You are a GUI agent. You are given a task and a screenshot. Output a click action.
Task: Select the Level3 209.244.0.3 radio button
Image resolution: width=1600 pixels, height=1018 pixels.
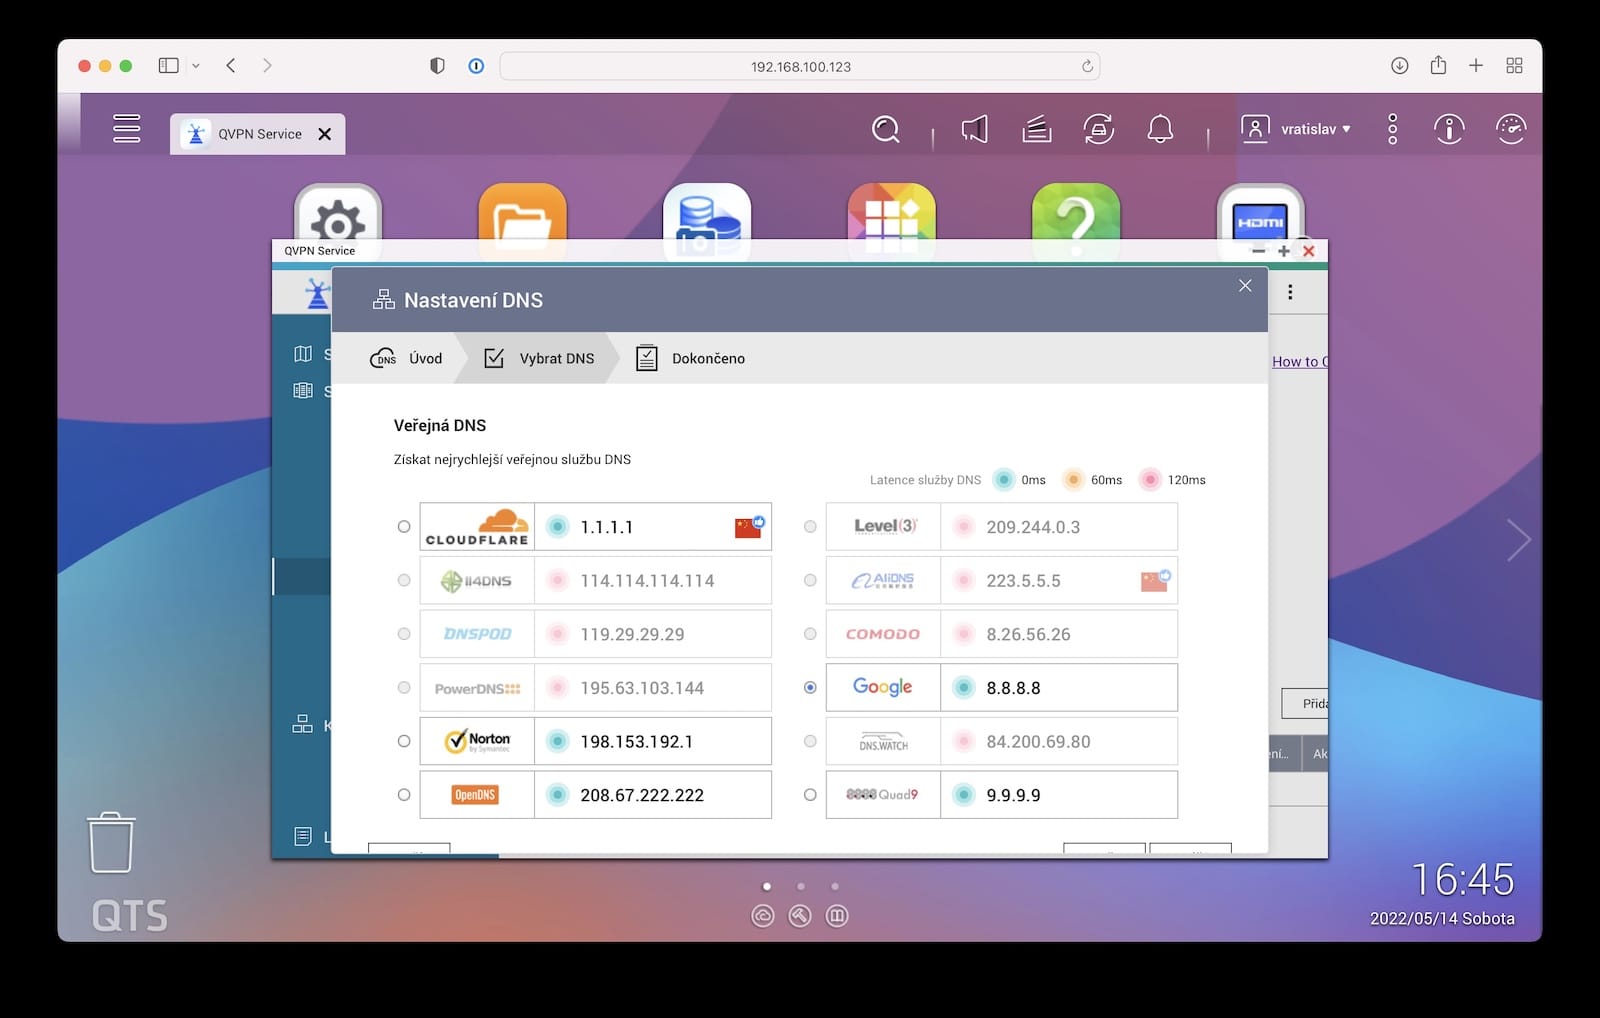coord(810,527)
